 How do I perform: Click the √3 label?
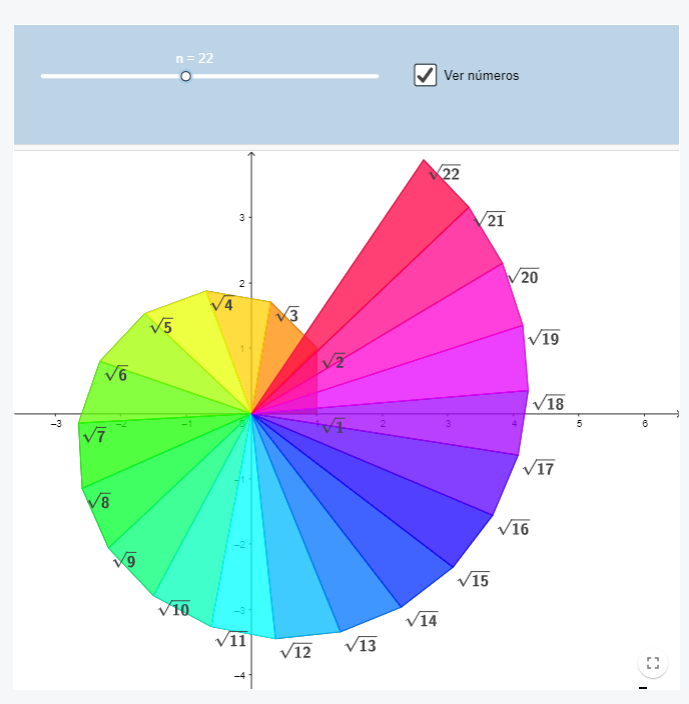coord(287,314)
